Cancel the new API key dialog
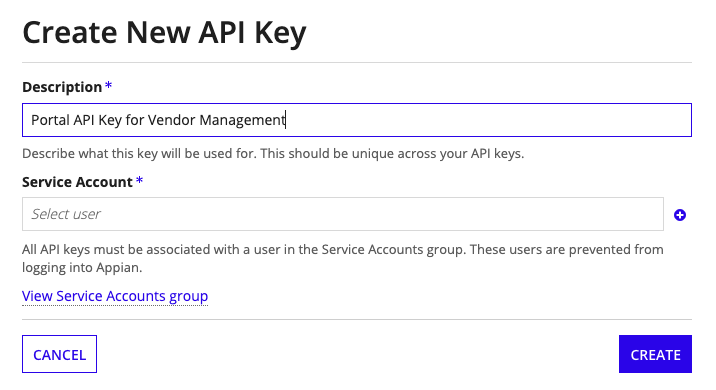The image size is (716, 390). point(59,354)
